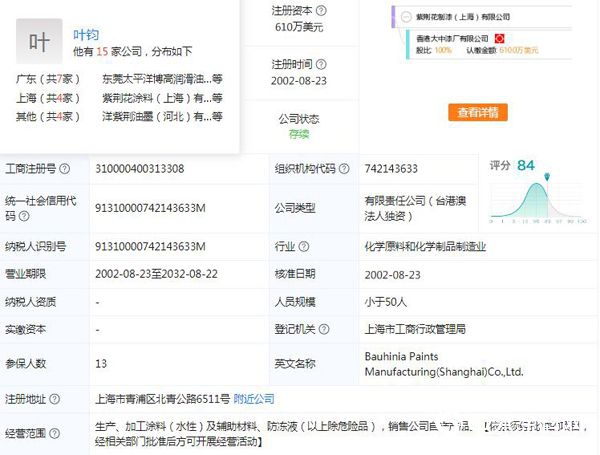Open 东莞太平洋博高润滑油 company entry
The image size is (600, 455).
click(x=162, y=79)
